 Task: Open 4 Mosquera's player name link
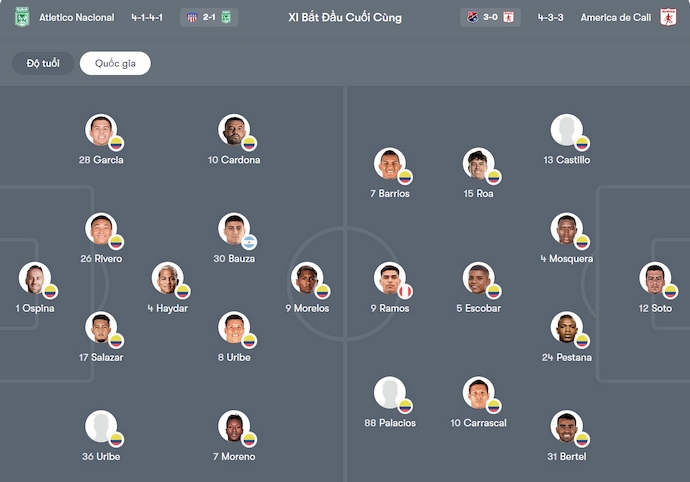(x=566, y=259)
